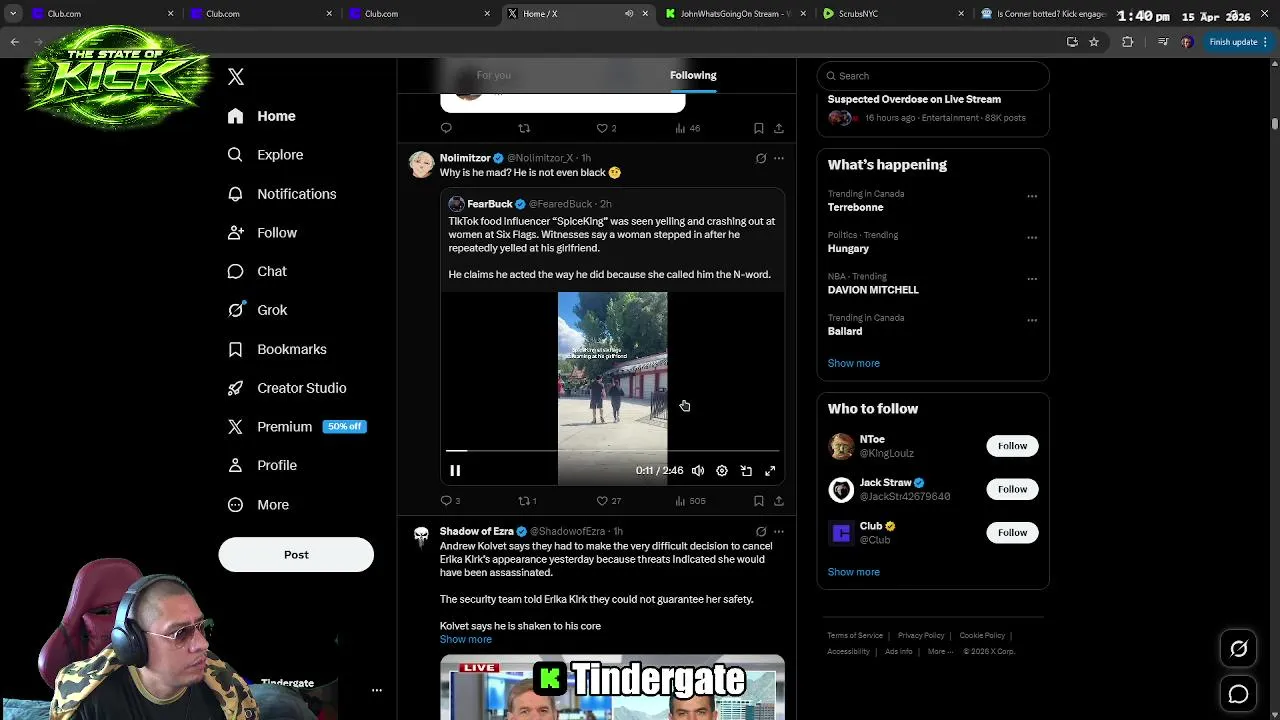Viewport: 1280px width, 720px height.
Task: Click Grok icon on Shadow of Ezra post
Action: [761, 531]
